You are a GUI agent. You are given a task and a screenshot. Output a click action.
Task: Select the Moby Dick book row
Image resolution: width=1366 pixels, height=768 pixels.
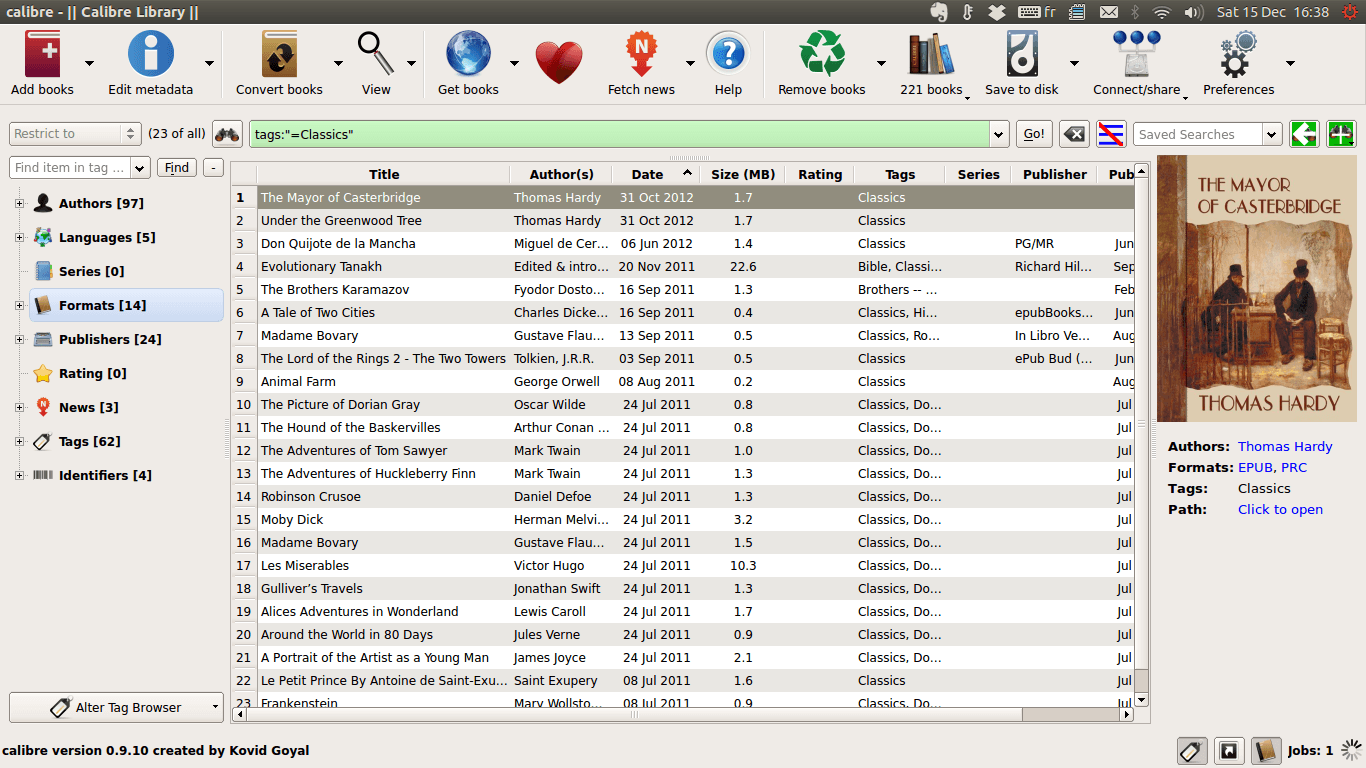point(683,520)
